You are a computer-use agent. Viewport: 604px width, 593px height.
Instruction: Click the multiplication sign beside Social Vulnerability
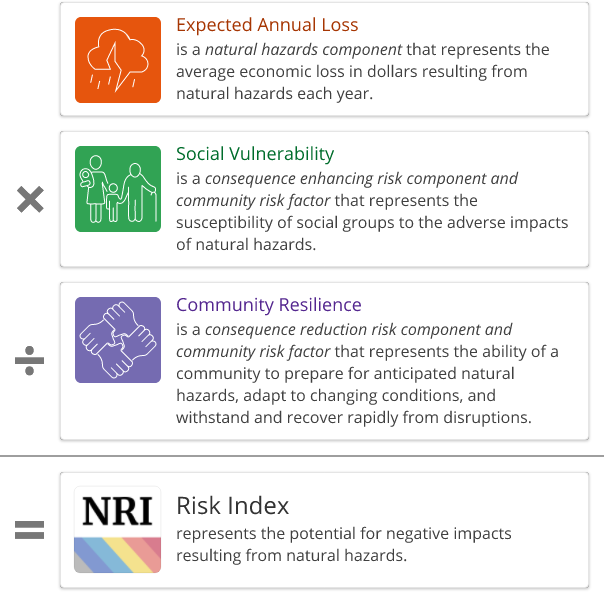(x=31, y=200)
